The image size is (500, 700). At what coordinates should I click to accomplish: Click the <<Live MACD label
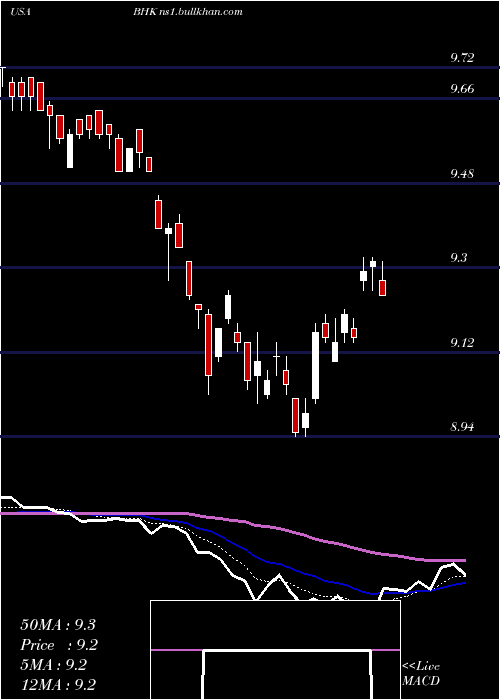(421, 674)
